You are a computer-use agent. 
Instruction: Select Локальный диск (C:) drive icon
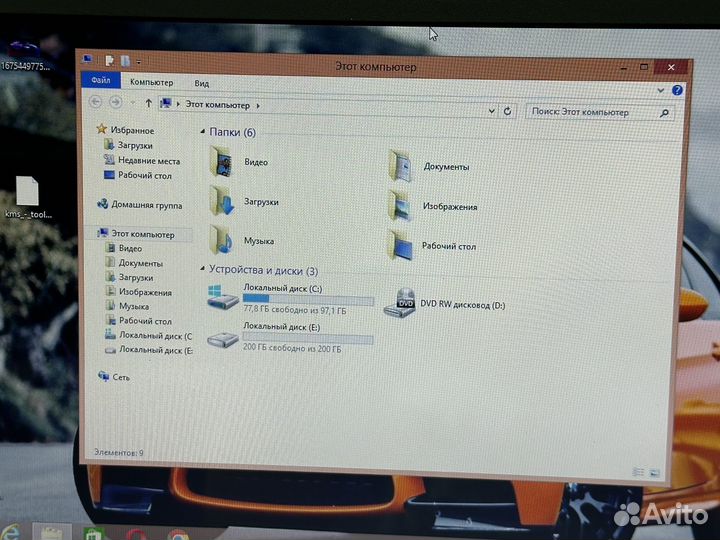pyautogui.click(x=222, y=297)
